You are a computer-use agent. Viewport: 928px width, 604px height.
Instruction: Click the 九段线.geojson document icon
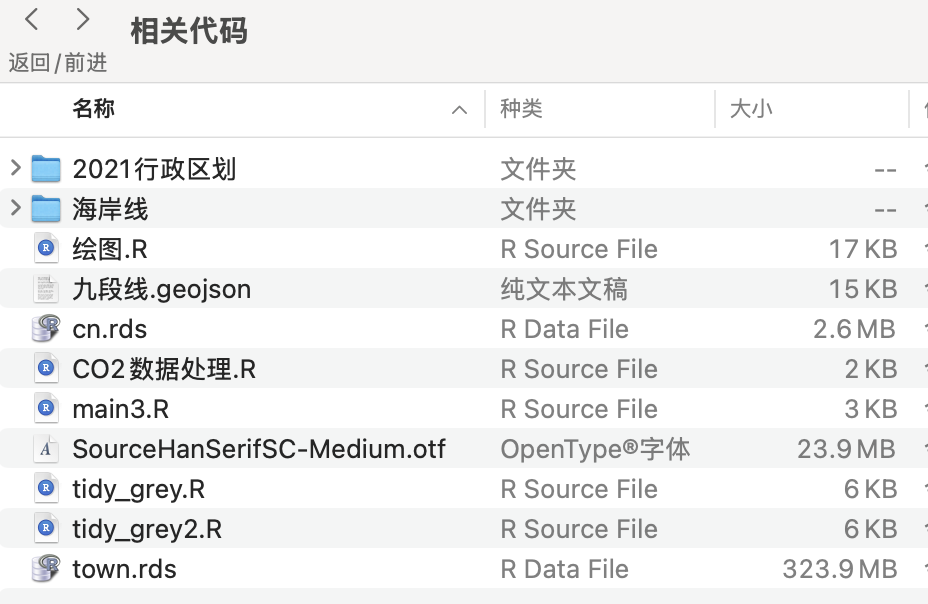[x=46, y=289]
